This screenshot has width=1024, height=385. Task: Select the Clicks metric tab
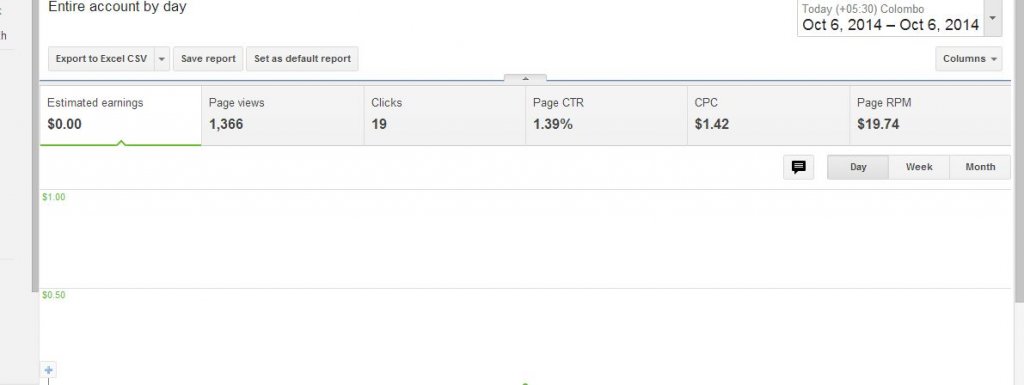(445, 116)
